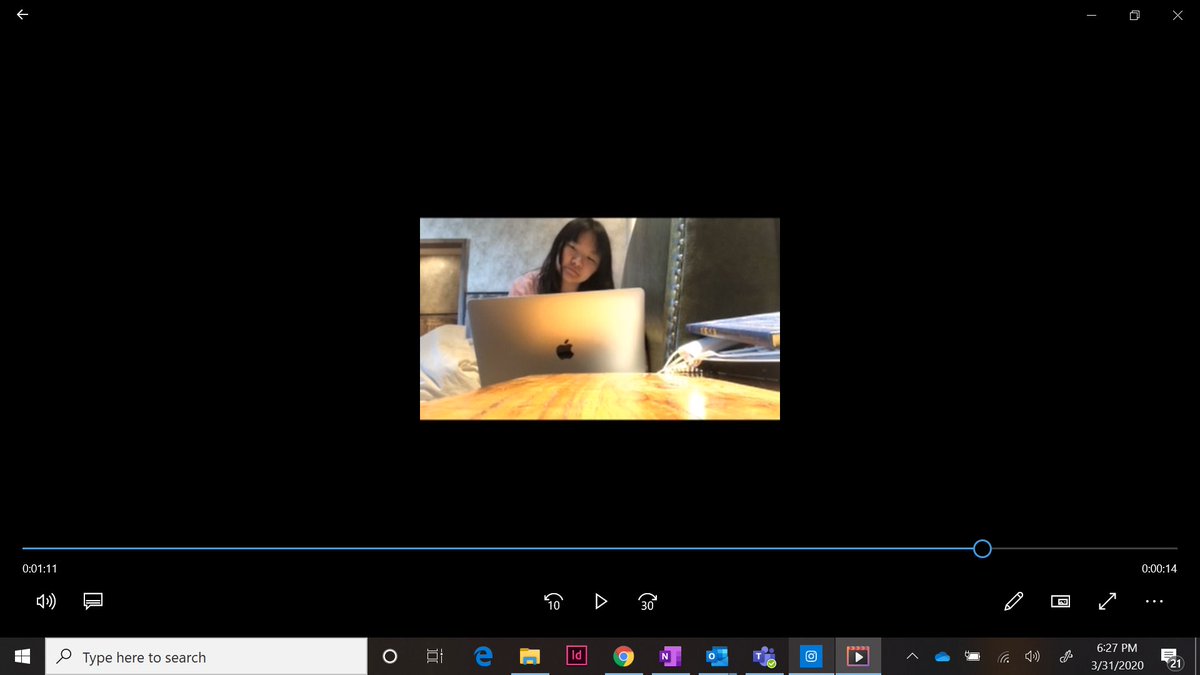Skip forward 30 seconds

[x=647, y=601]
